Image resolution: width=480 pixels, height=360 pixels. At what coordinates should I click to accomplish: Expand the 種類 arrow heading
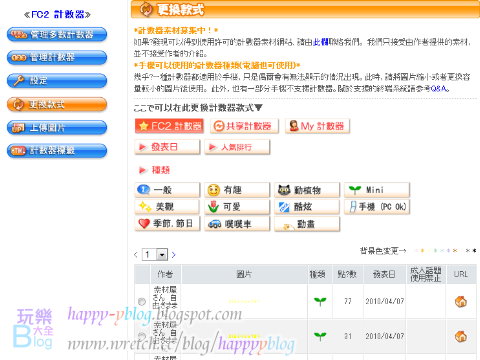[x=154, y=170]
